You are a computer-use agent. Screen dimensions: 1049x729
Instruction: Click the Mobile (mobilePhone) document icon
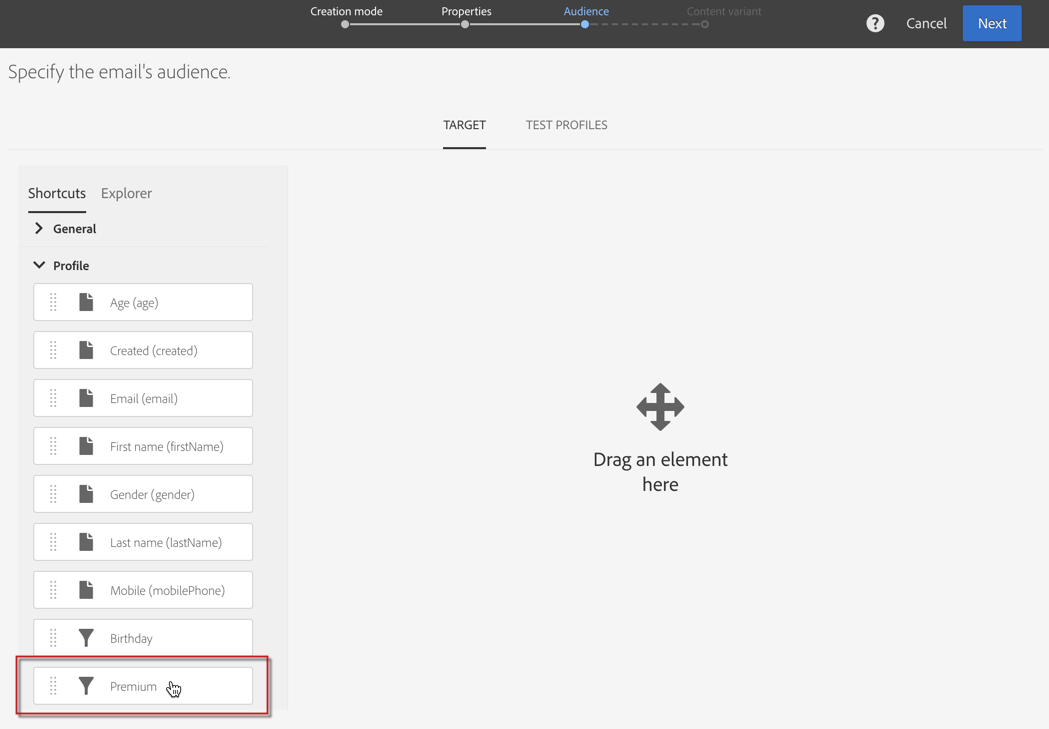click(x=86, y=590)
